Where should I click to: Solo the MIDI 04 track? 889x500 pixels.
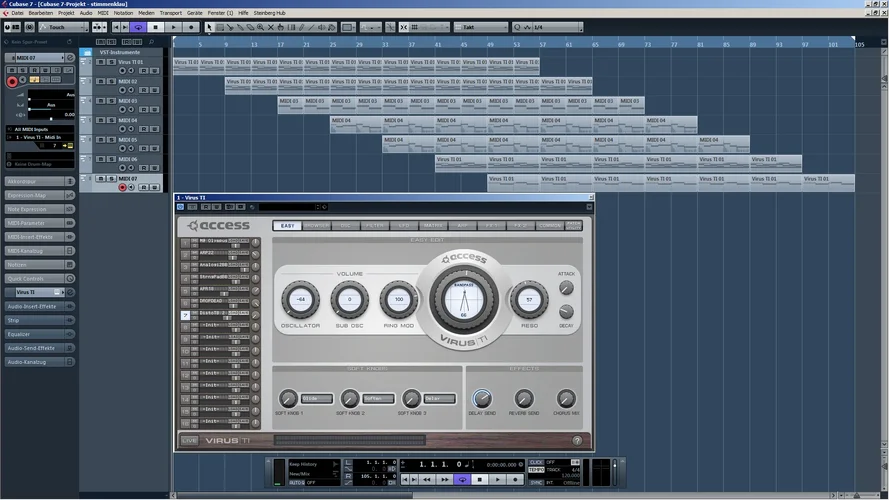pos(112,120)
